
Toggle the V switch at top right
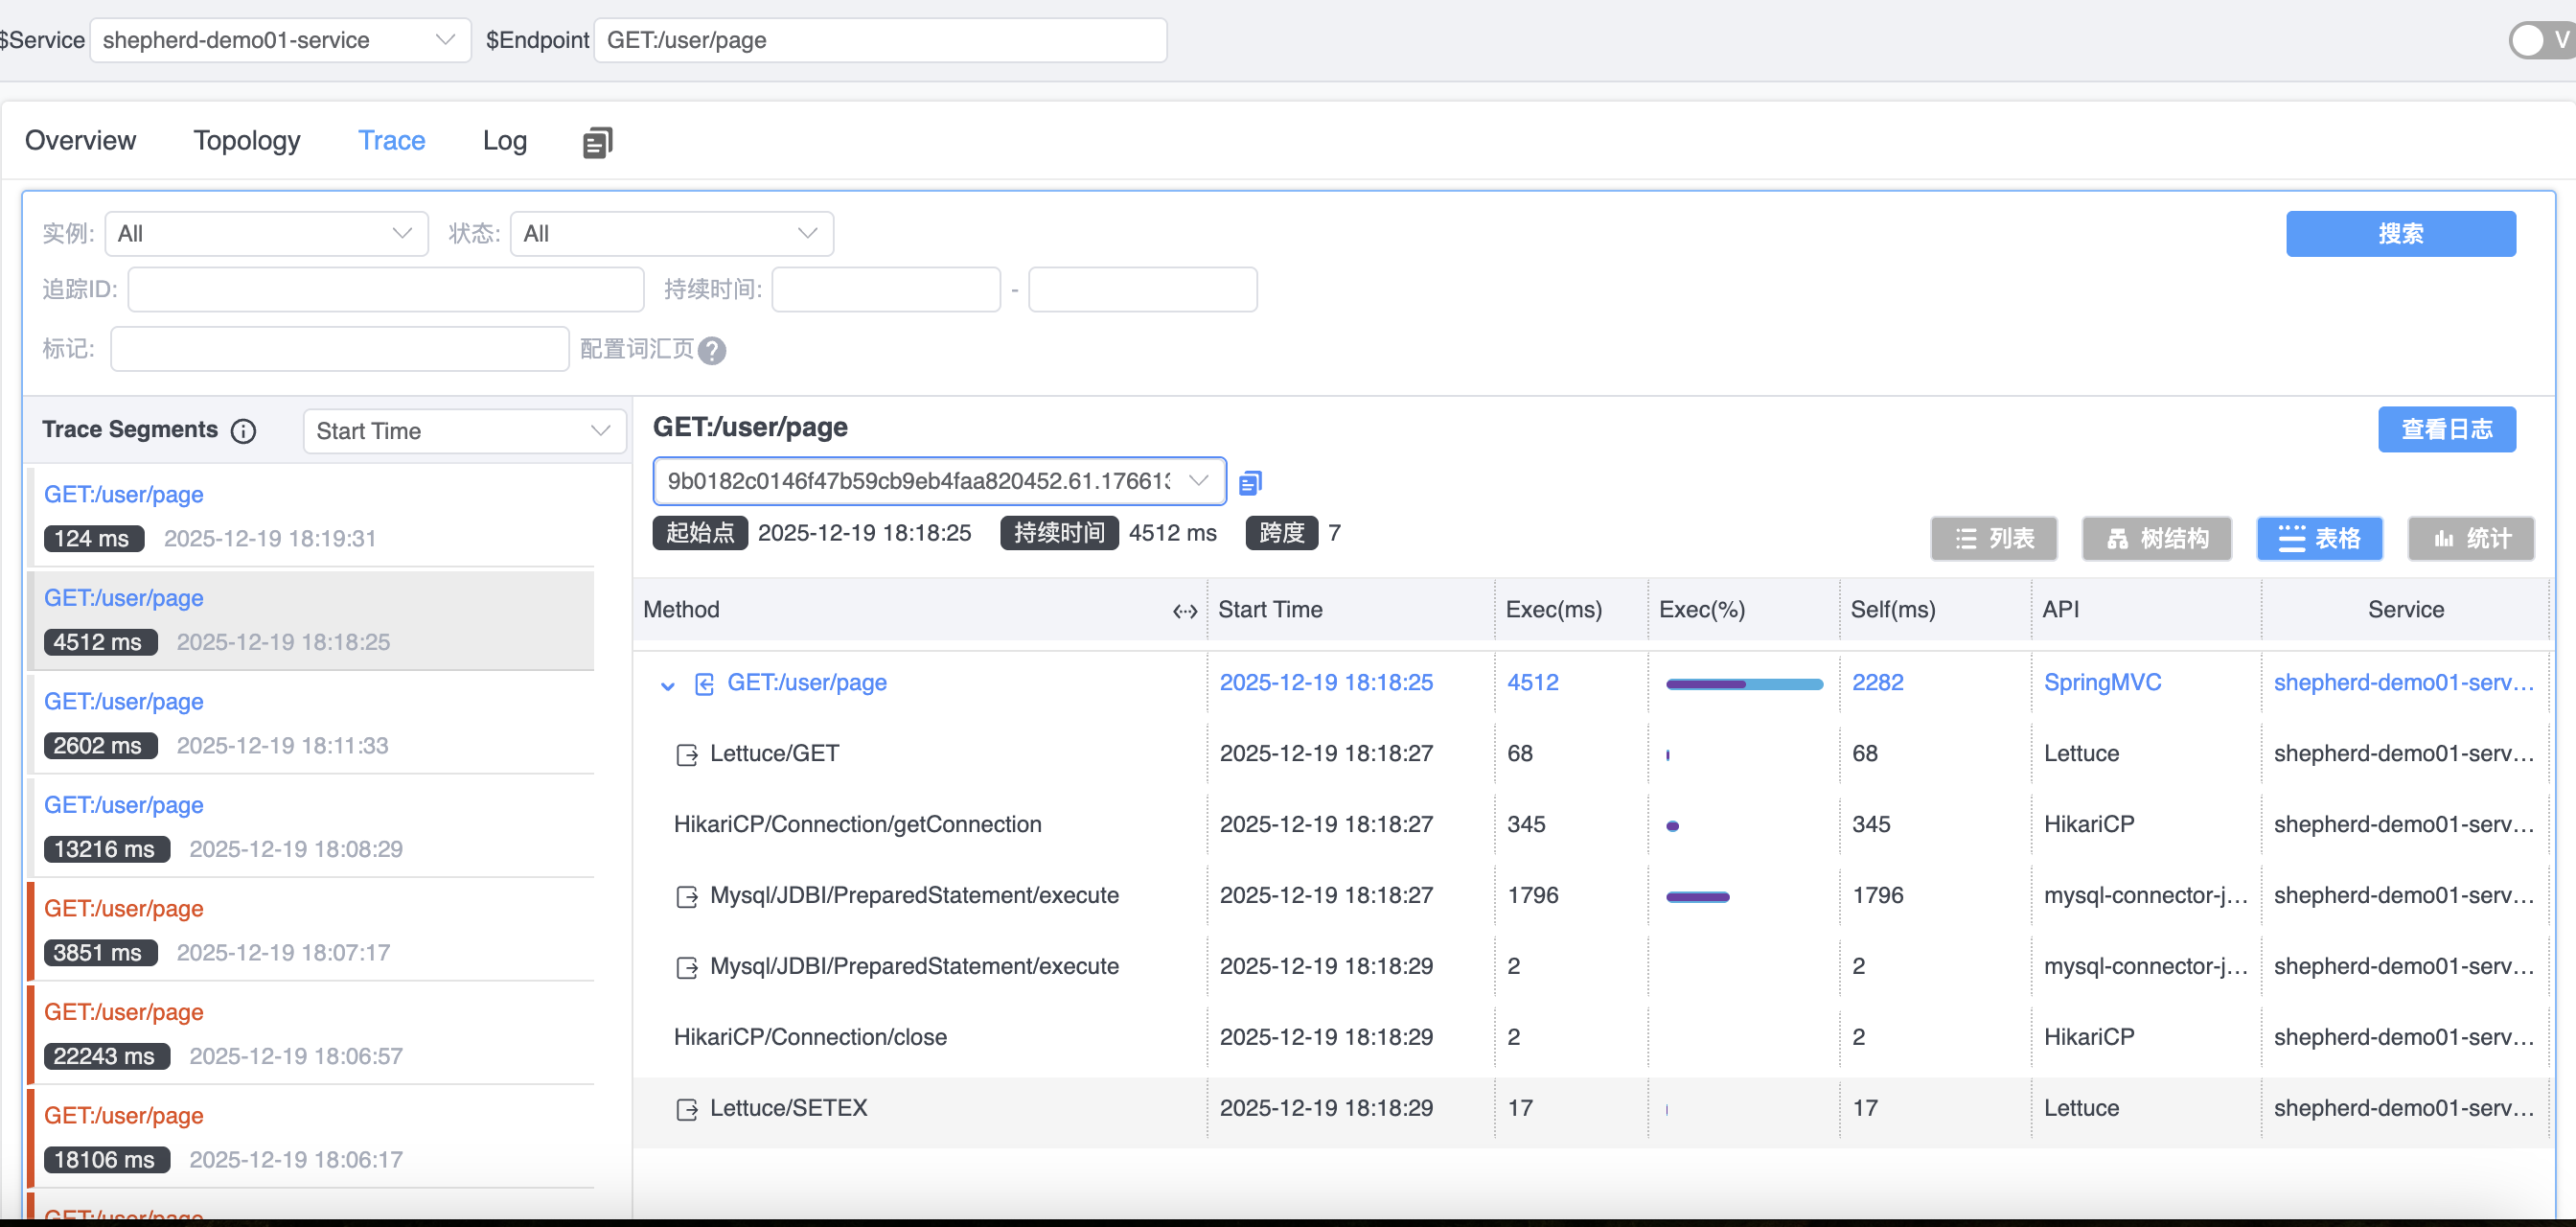click(x=2540, y=40)
